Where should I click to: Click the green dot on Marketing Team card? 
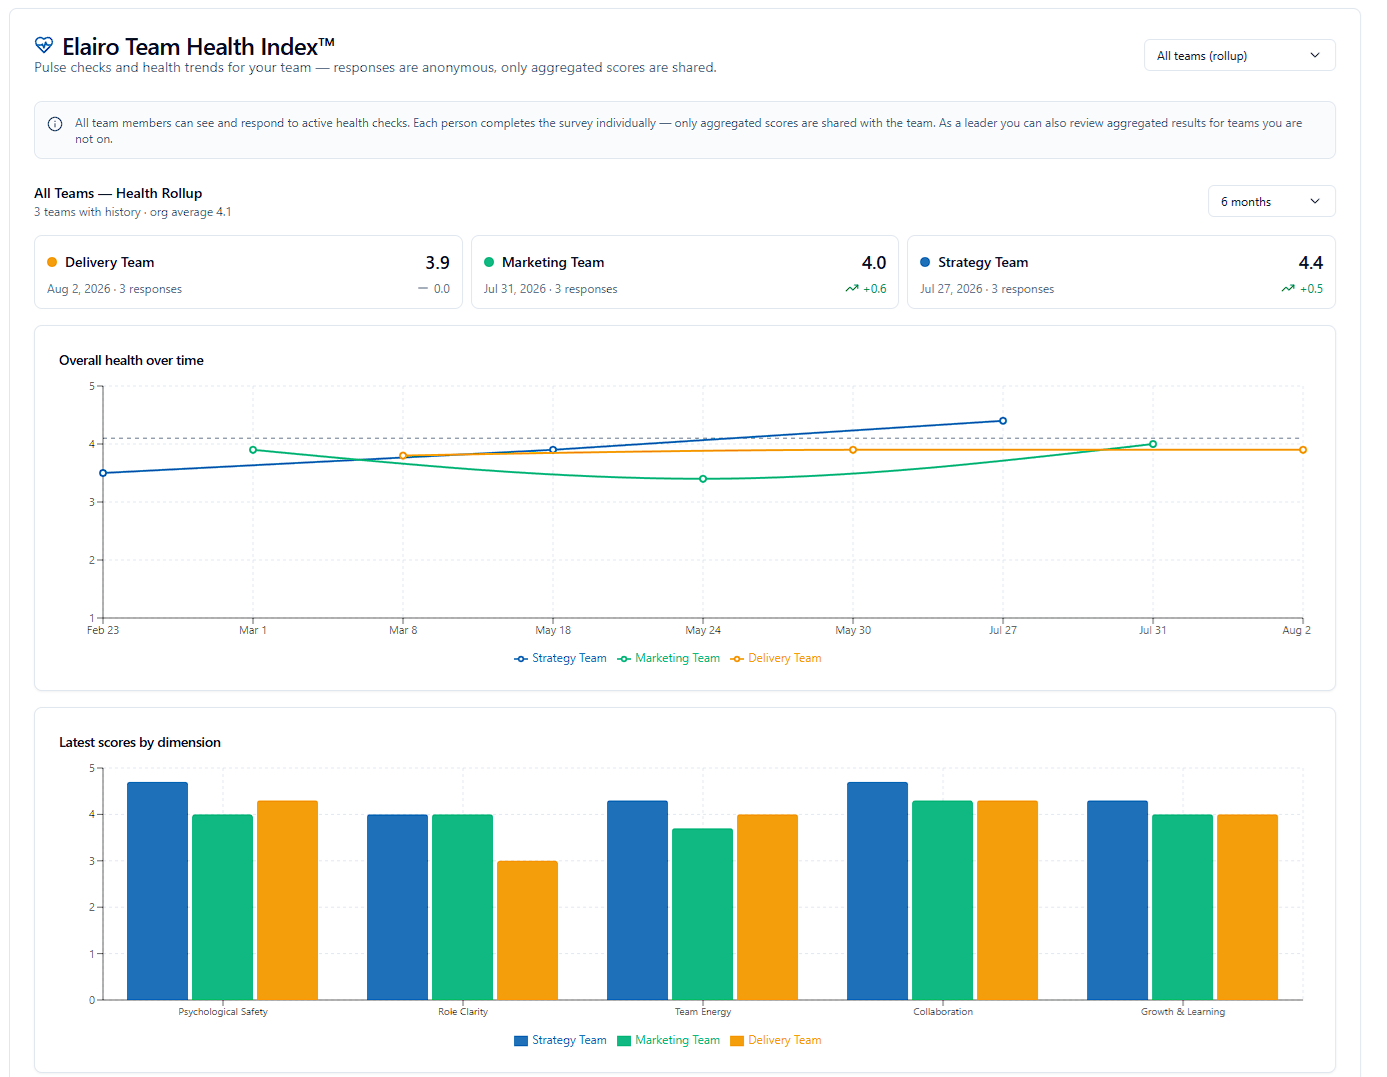489,262
